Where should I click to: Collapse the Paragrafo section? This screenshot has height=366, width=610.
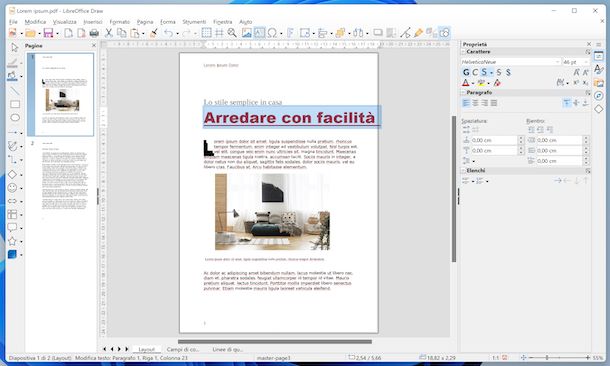463,93
